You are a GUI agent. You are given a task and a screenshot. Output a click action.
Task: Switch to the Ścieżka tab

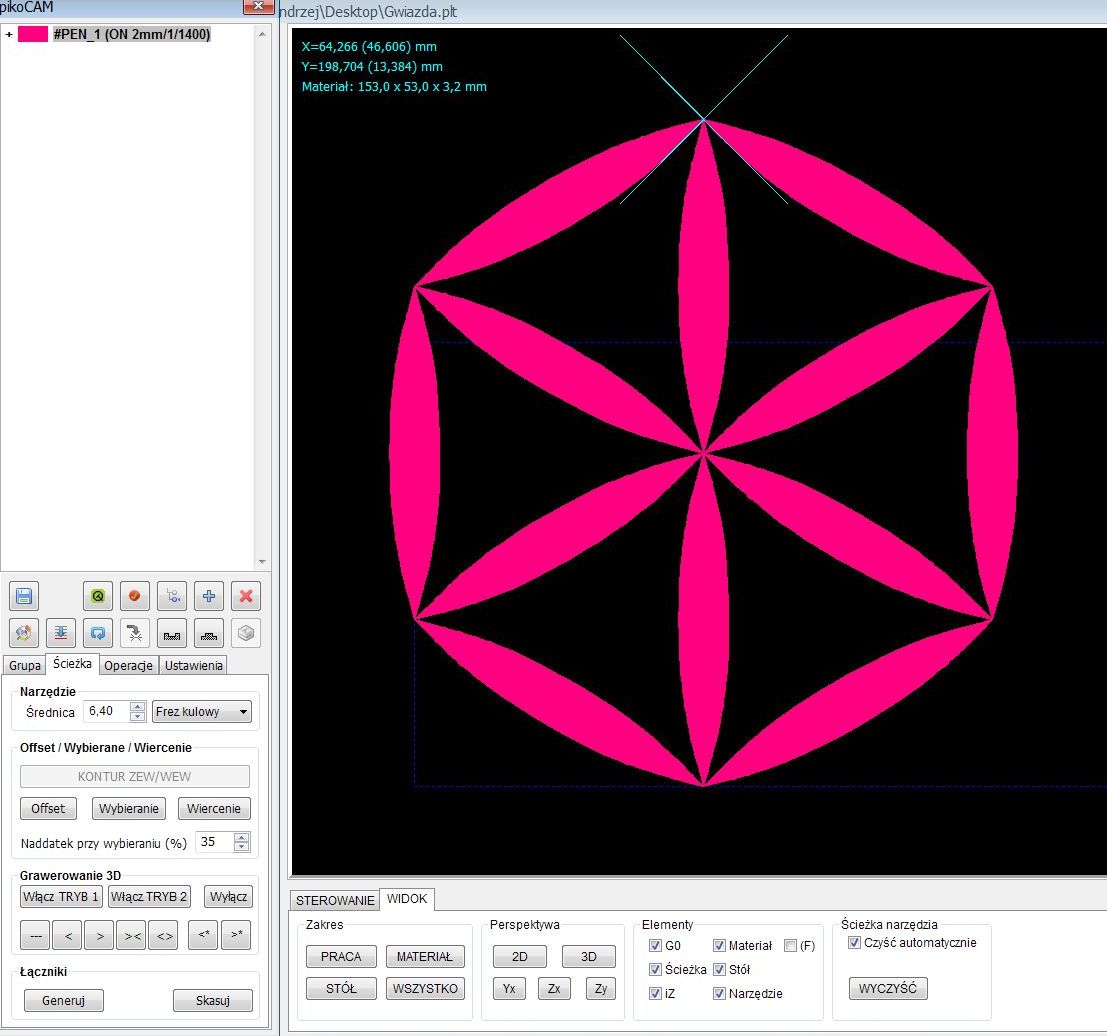coord(72,664)
